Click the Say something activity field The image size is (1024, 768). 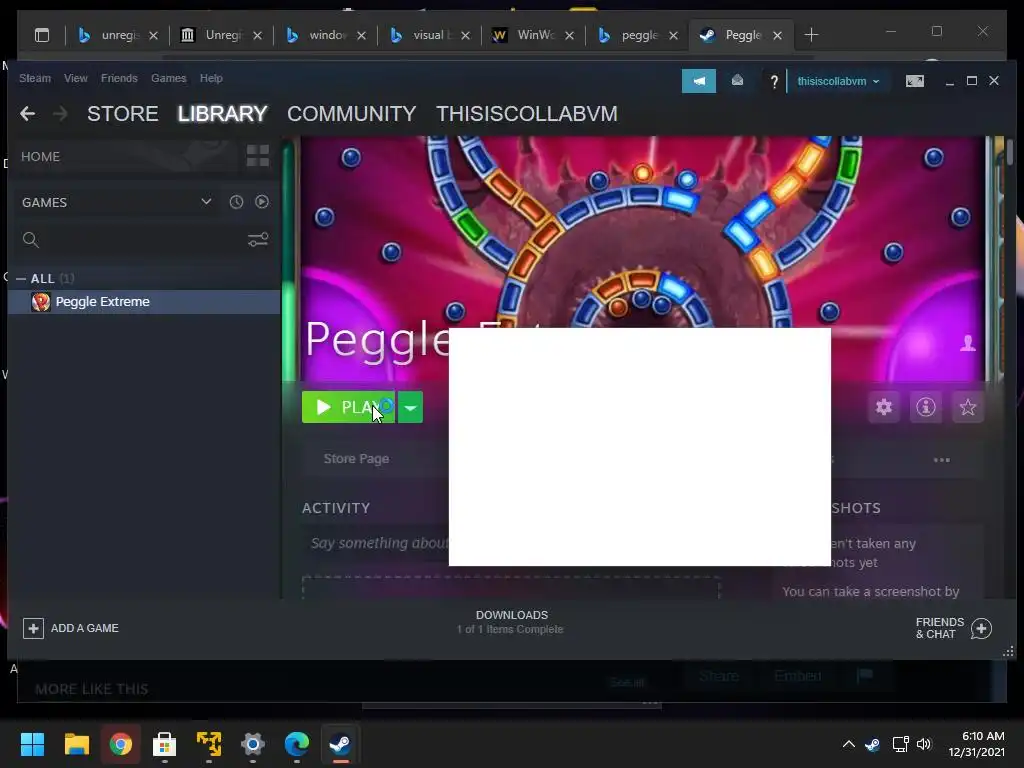click(379, 543)
